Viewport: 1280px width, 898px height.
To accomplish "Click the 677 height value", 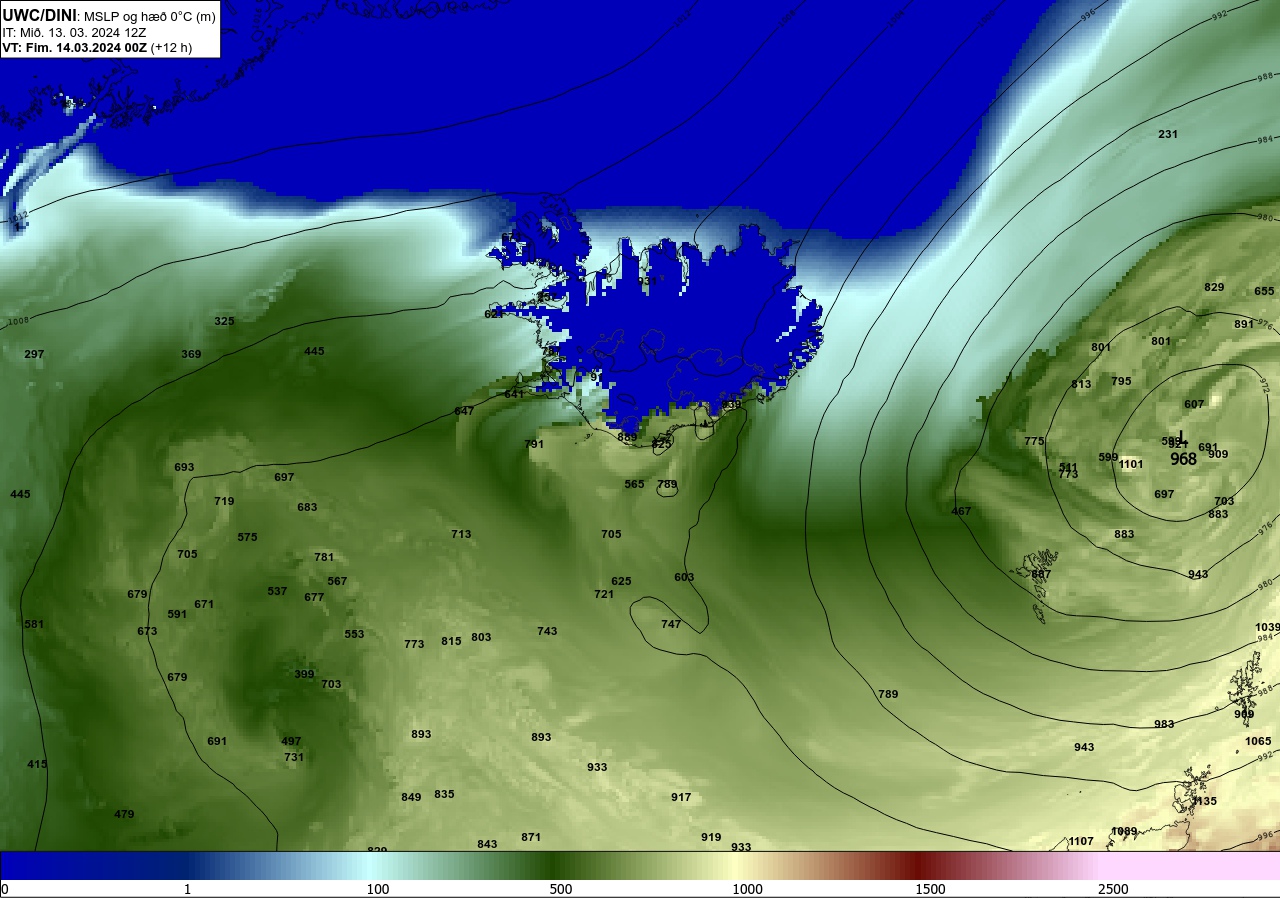I will pyautogui.click(x=314, y=597).
